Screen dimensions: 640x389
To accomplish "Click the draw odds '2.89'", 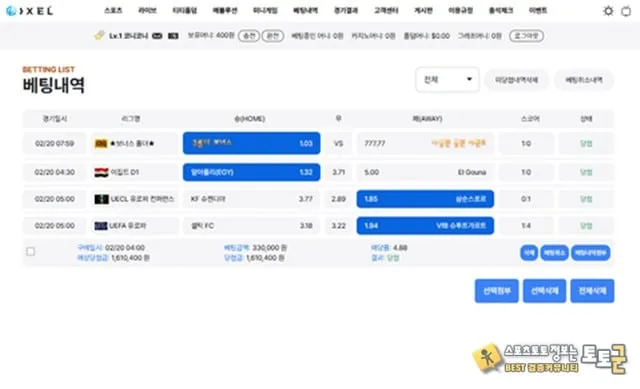I will coord(338,199).
